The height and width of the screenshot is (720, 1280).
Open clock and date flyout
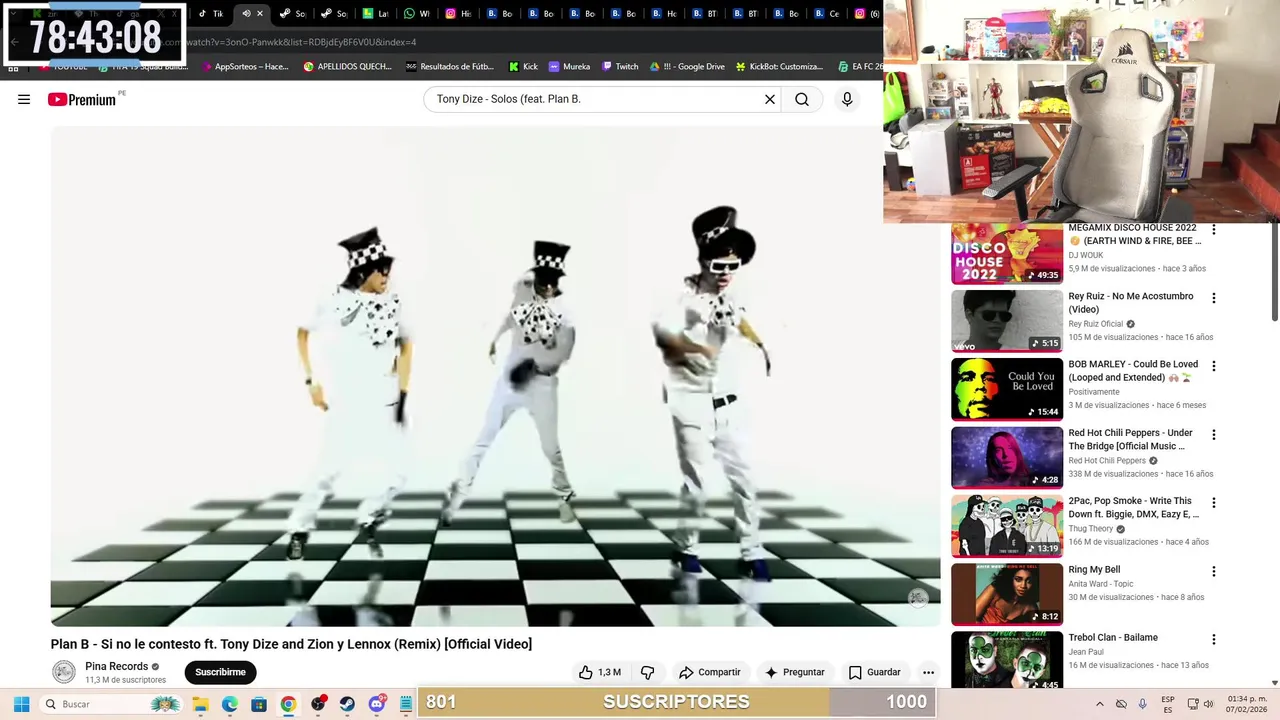1246,704
